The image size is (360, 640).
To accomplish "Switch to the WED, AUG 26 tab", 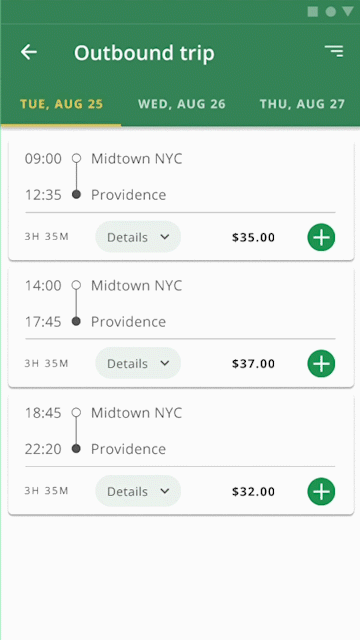I will tap(182, 104).
